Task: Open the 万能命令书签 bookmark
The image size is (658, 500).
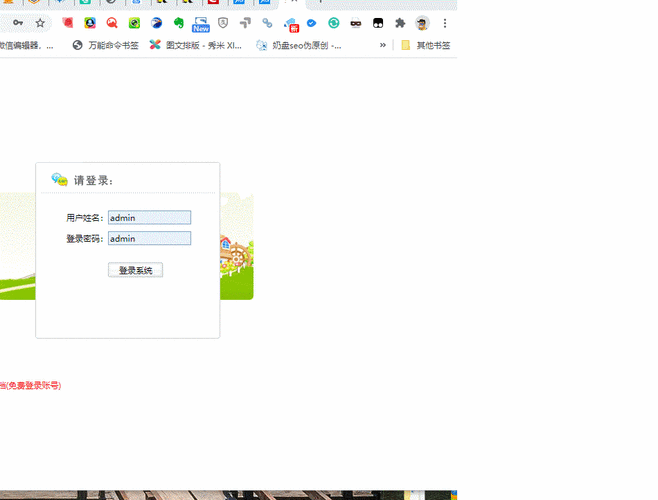Action: click(106, 45)
